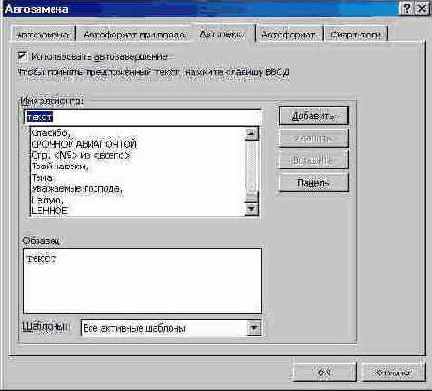Click the list scroll up arrow
The image size is (432, 391).
[251, 134]
